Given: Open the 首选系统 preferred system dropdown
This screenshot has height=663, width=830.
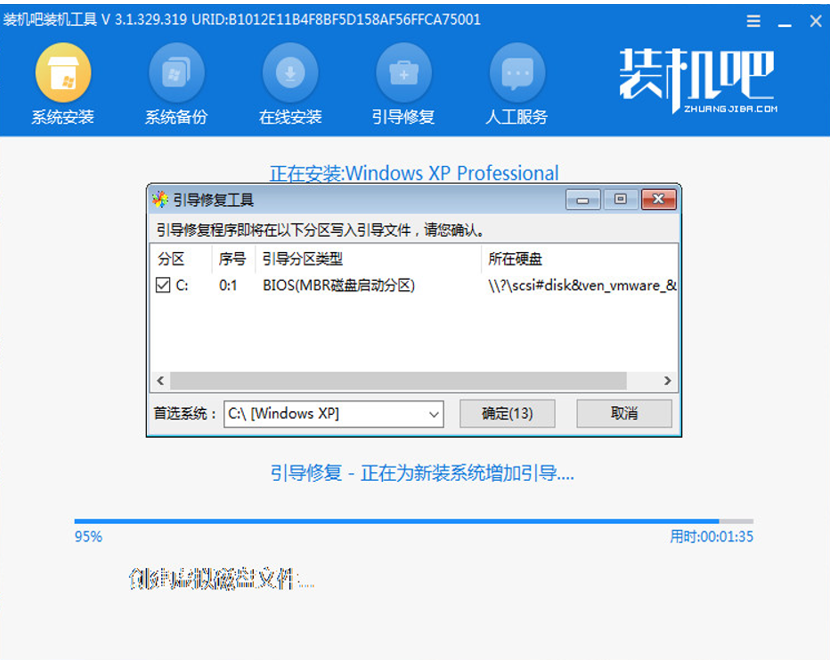Looking at the screenshot, I should coord(434,414).
